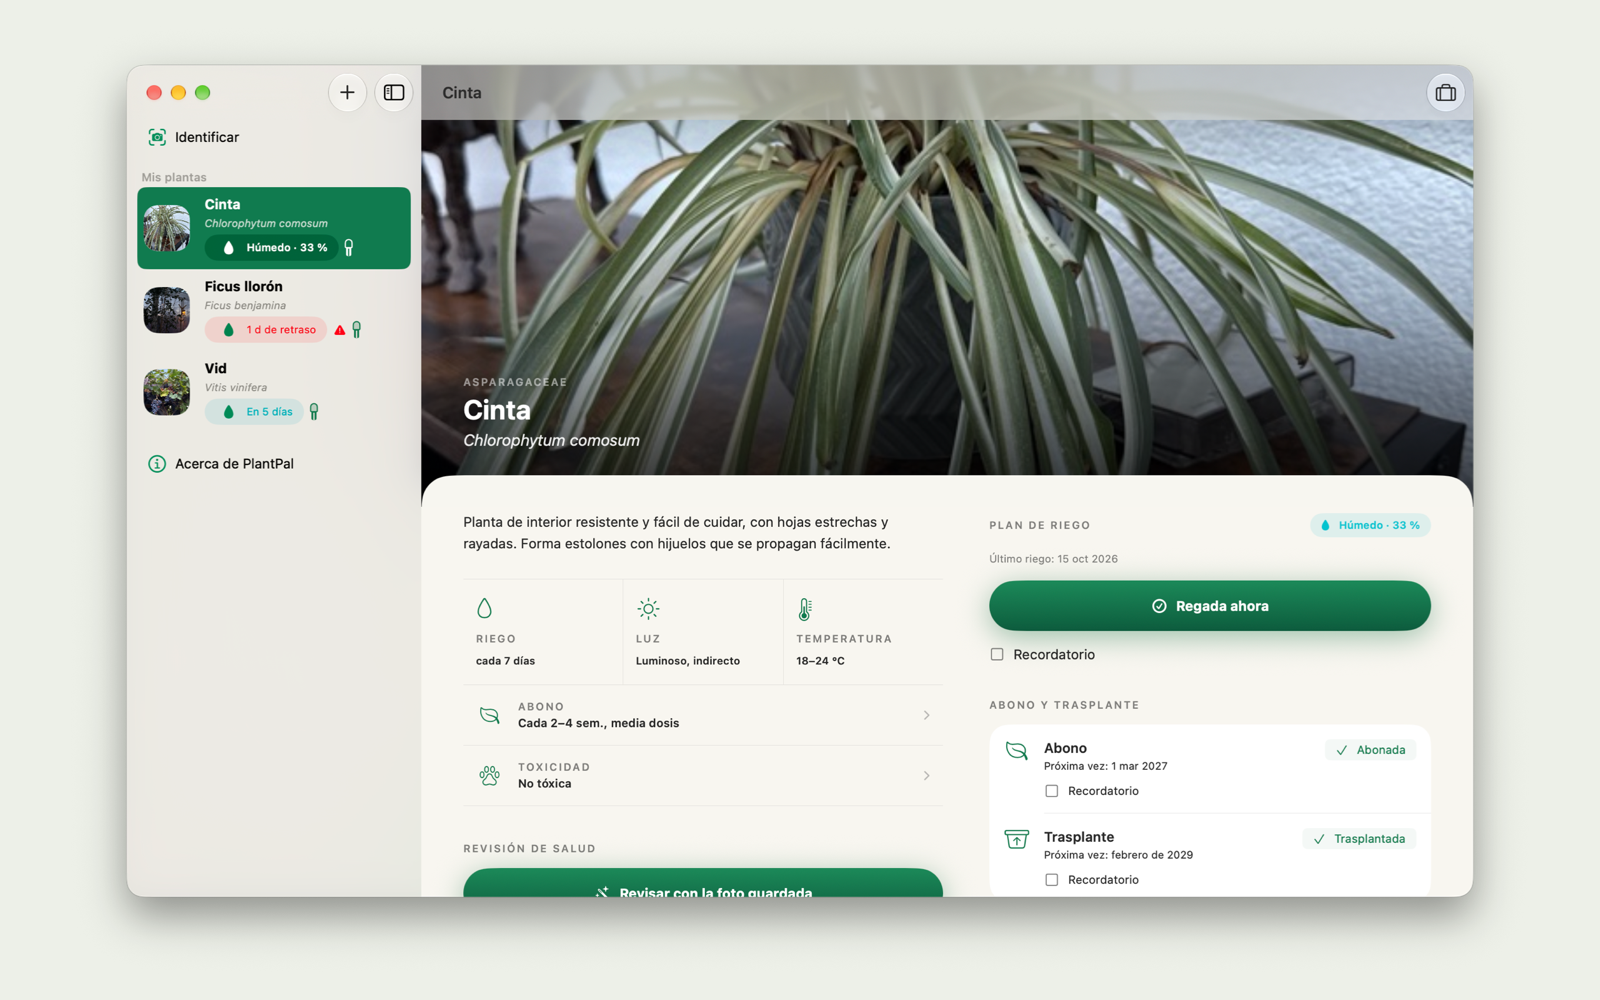This screenshot has width=1600, height=1000.
Task: Click the ASPARAGACEAE family label
Action: [x=515, y=382]
